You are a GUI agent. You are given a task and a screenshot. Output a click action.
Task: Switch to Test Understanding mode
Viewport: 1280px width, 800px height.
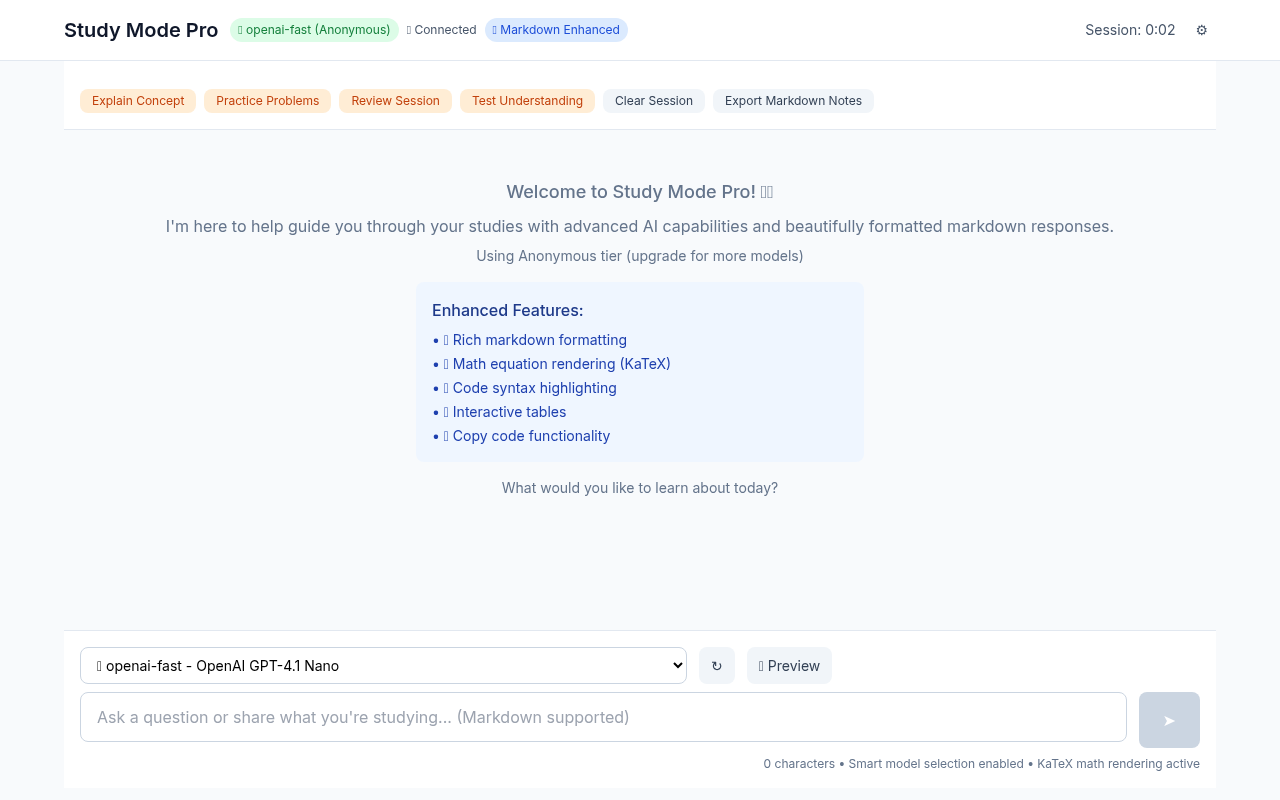coord(527,101)
